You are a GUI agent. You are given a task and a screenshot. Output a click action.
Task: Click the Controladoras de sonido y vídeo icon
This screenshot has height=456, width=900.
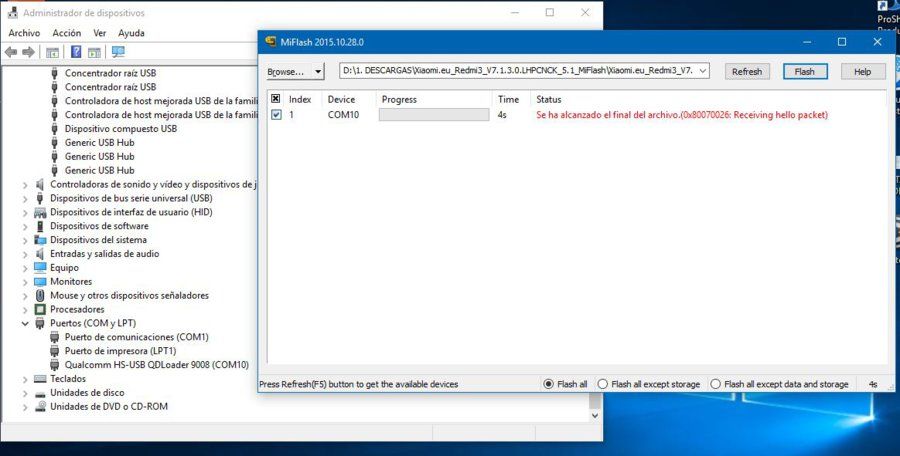[40, 184]
